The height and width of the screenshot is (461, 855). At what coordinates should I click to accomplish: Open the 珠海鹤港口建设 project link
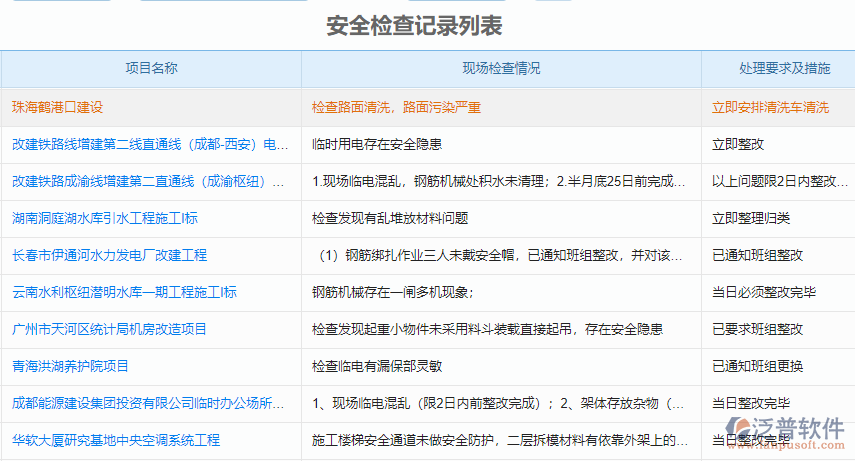tap(58, 107)
